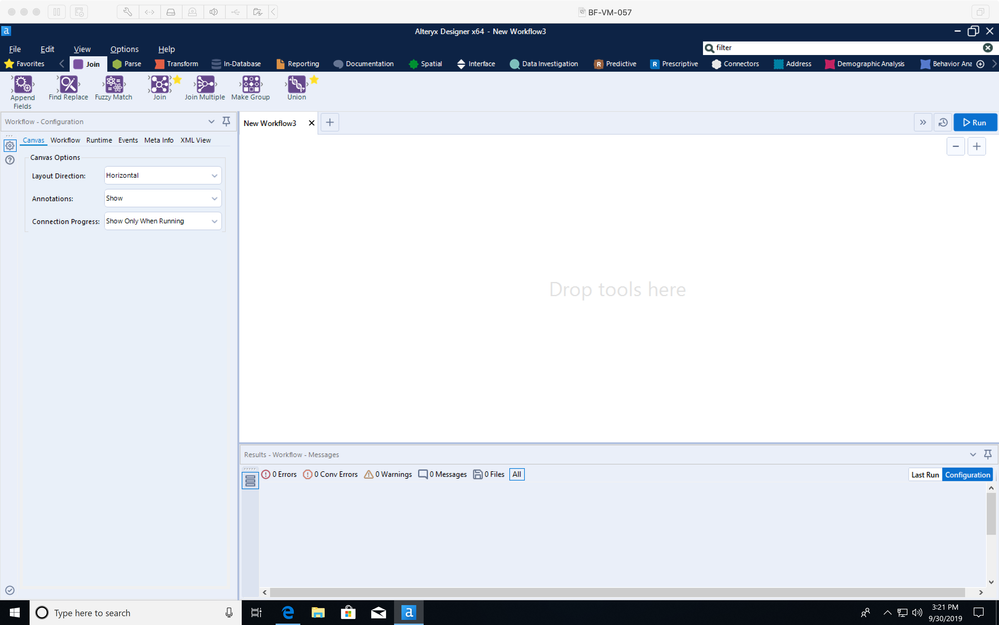
Task: Click the configuration gear icon
Action: [x=10, y=146]
